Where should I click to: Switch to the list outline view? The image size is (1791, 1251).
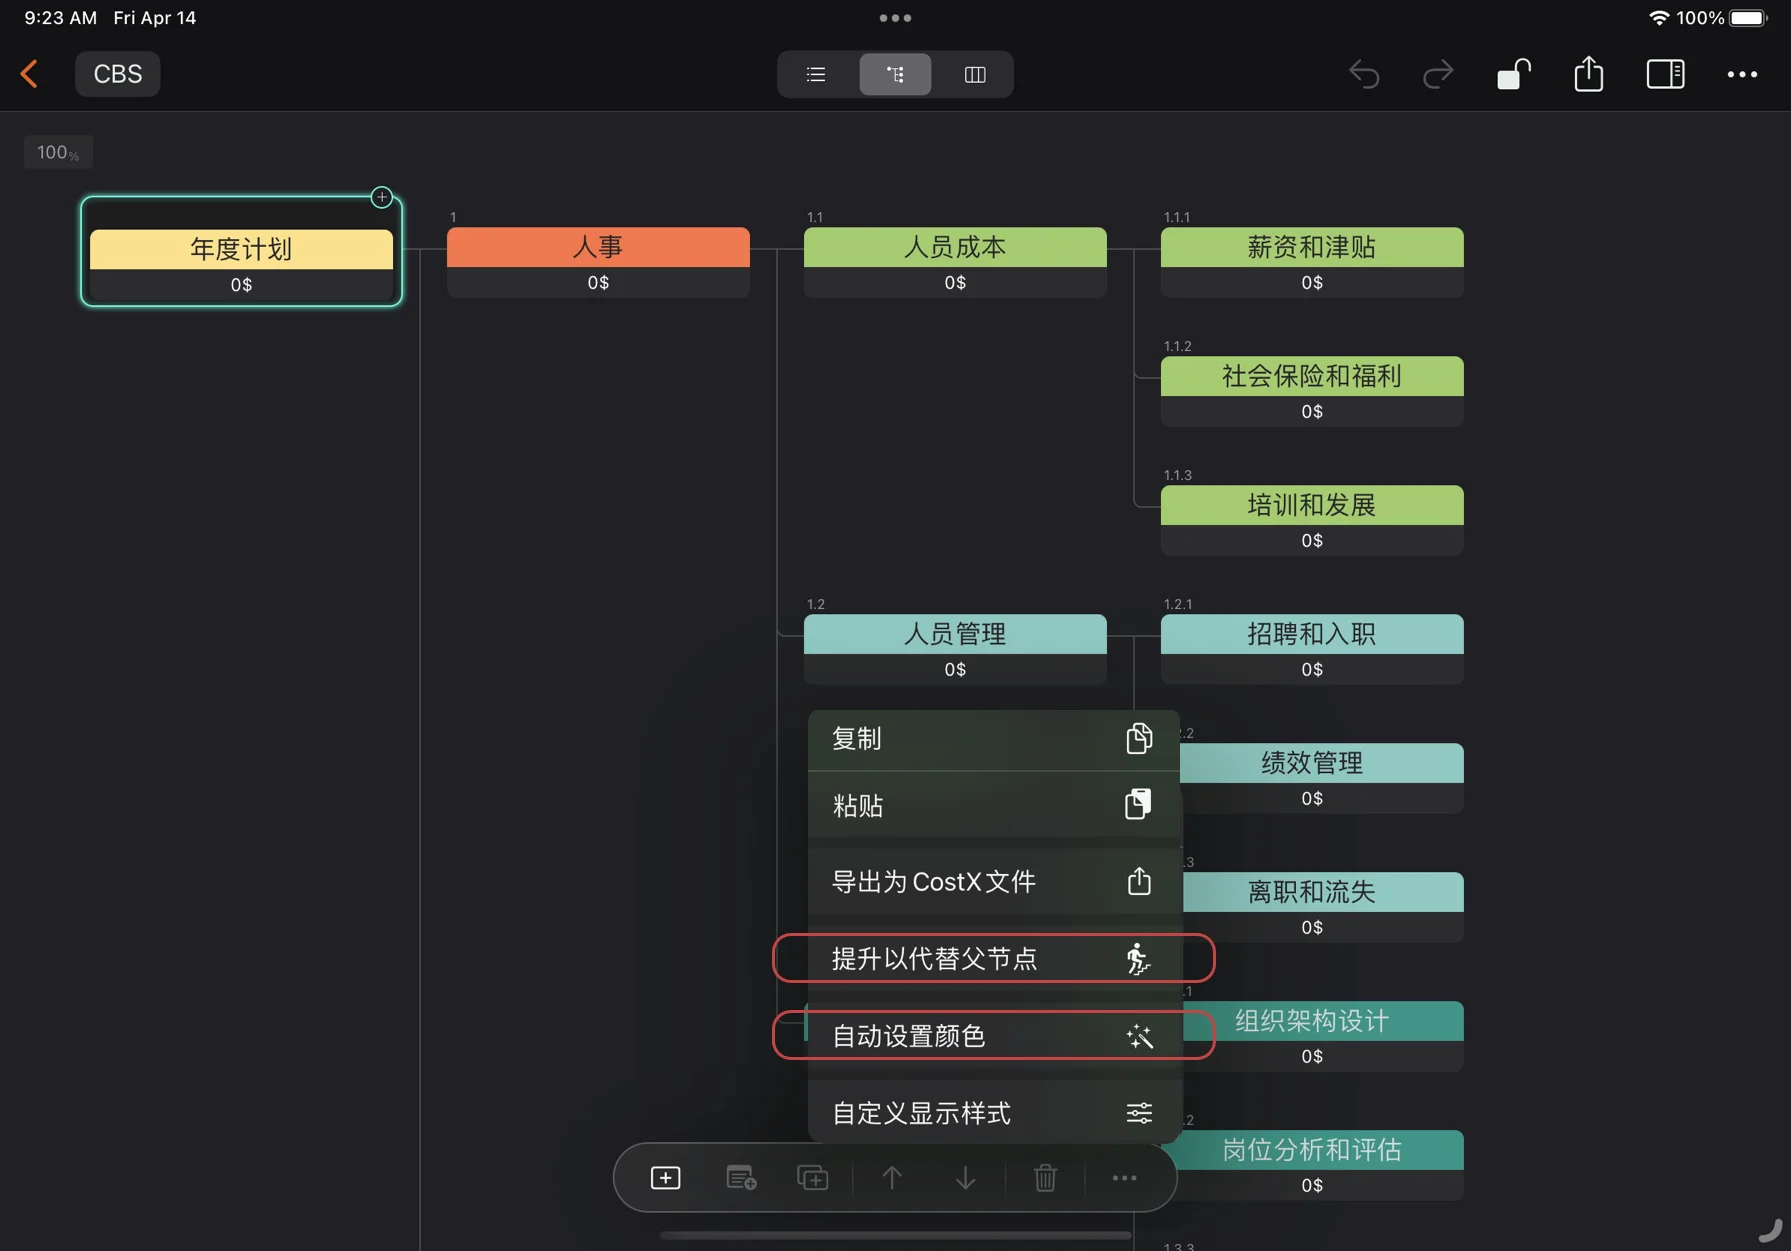[815, 74]
